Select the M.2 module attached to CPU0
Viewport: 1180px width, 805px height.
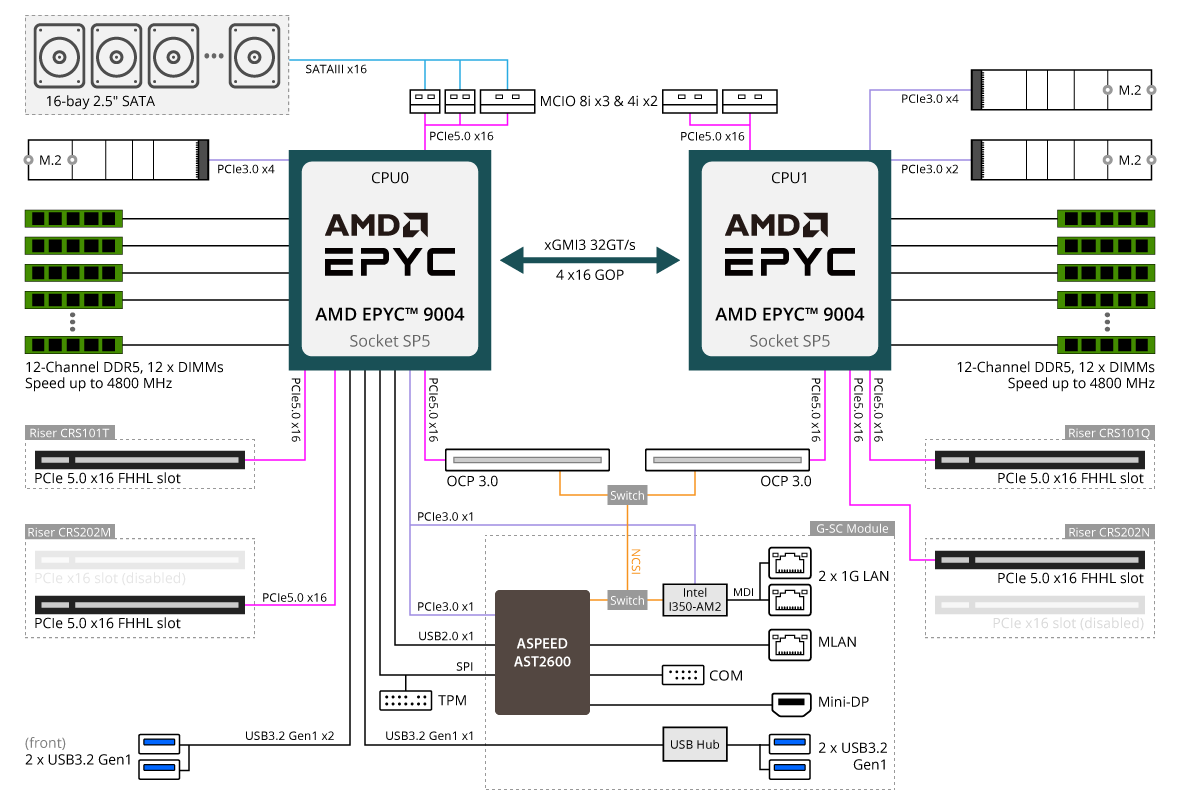(x=118, y=159)
